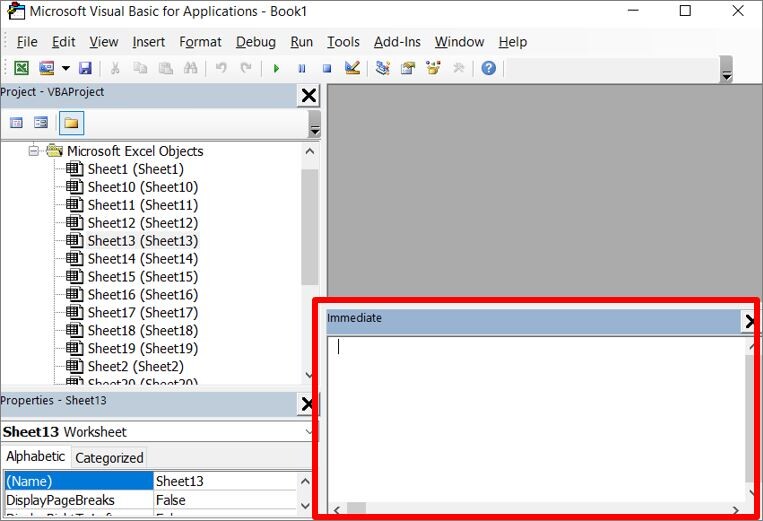Click the Find binoculars icon
The width and height of the screenshot is (763, 521).
[190, 68]
